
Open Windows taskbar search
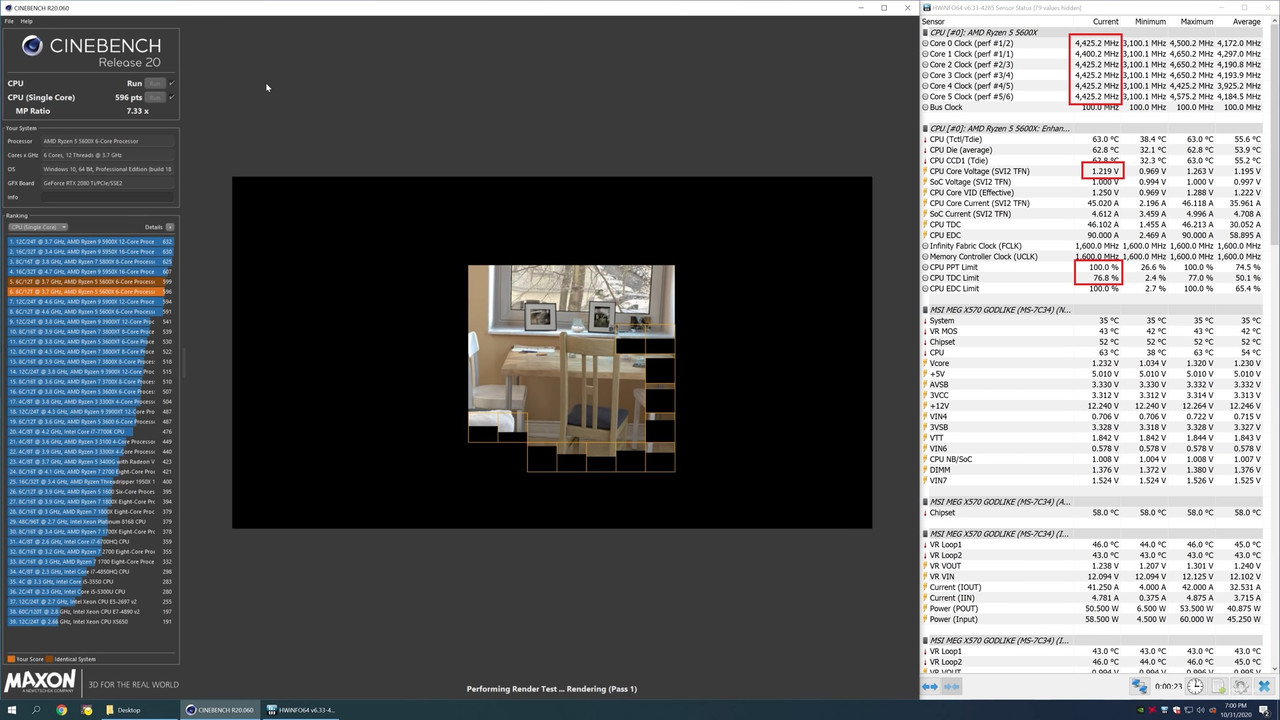(36, 710)
